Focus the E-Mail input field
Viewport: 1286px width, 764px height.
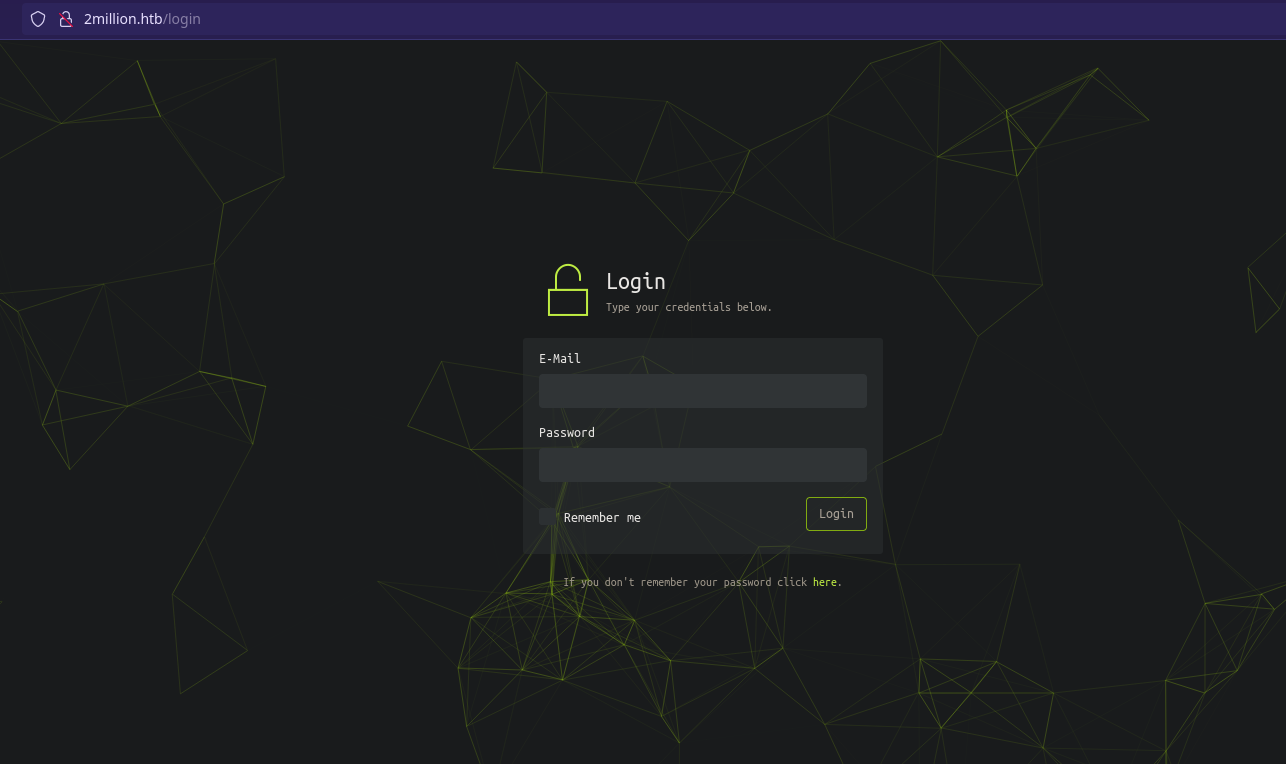(702, 391)
